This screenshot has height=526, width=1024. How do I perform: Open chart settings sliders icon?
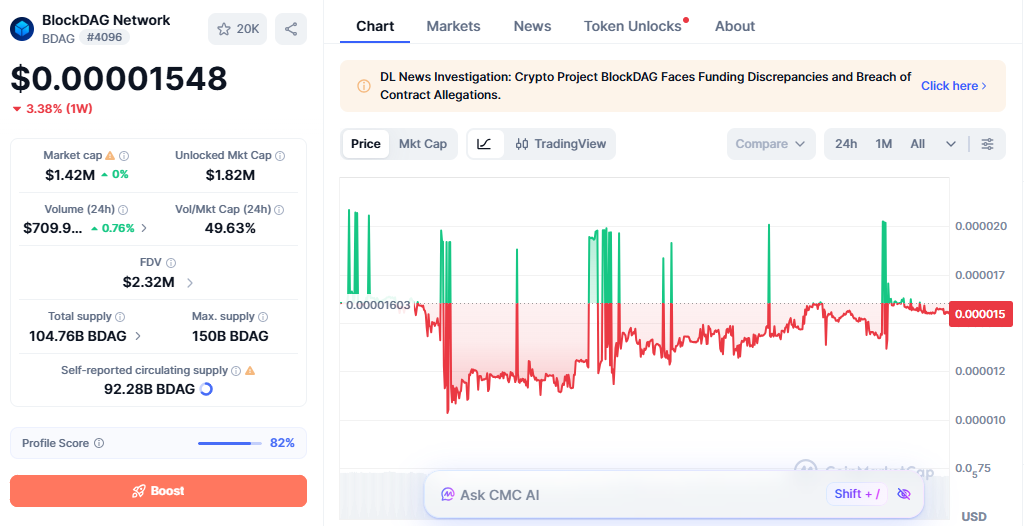[x=988, y=144]
